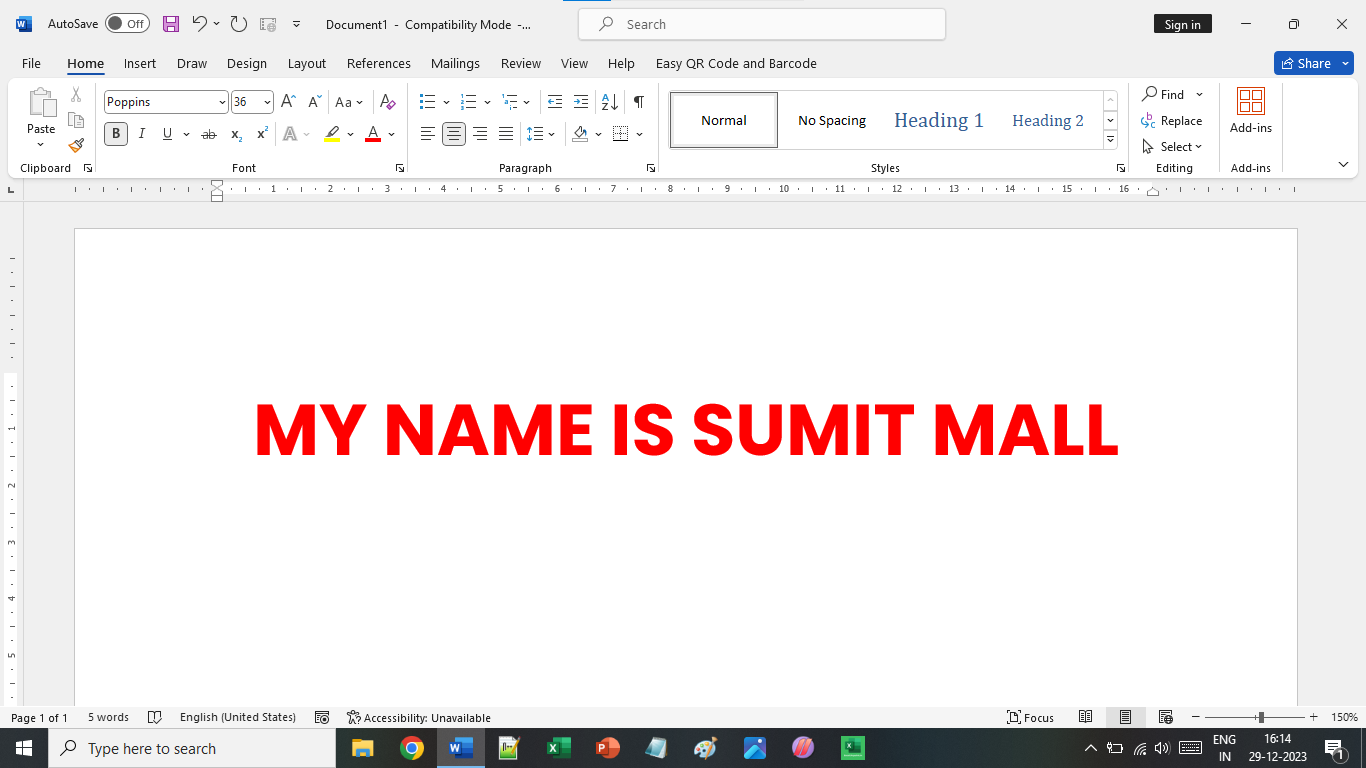
Task: Click the zoom slider in status bar
Action: tap(1260, 717)
